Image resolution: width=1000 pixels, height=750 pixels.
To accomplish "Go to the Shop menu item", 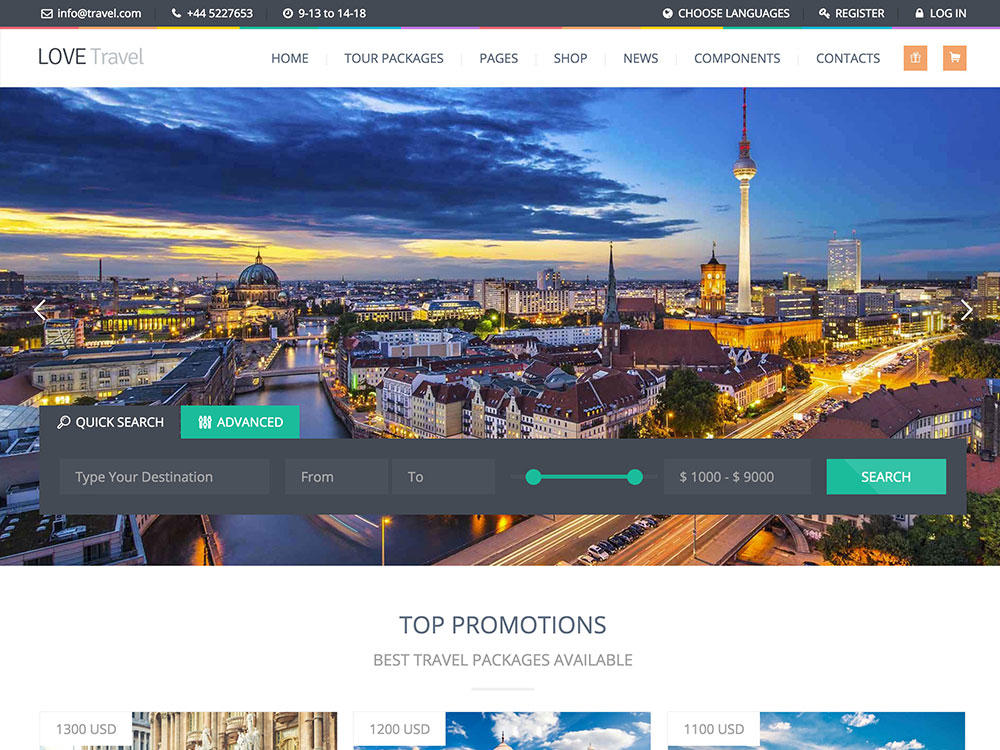I will point(570,58).
